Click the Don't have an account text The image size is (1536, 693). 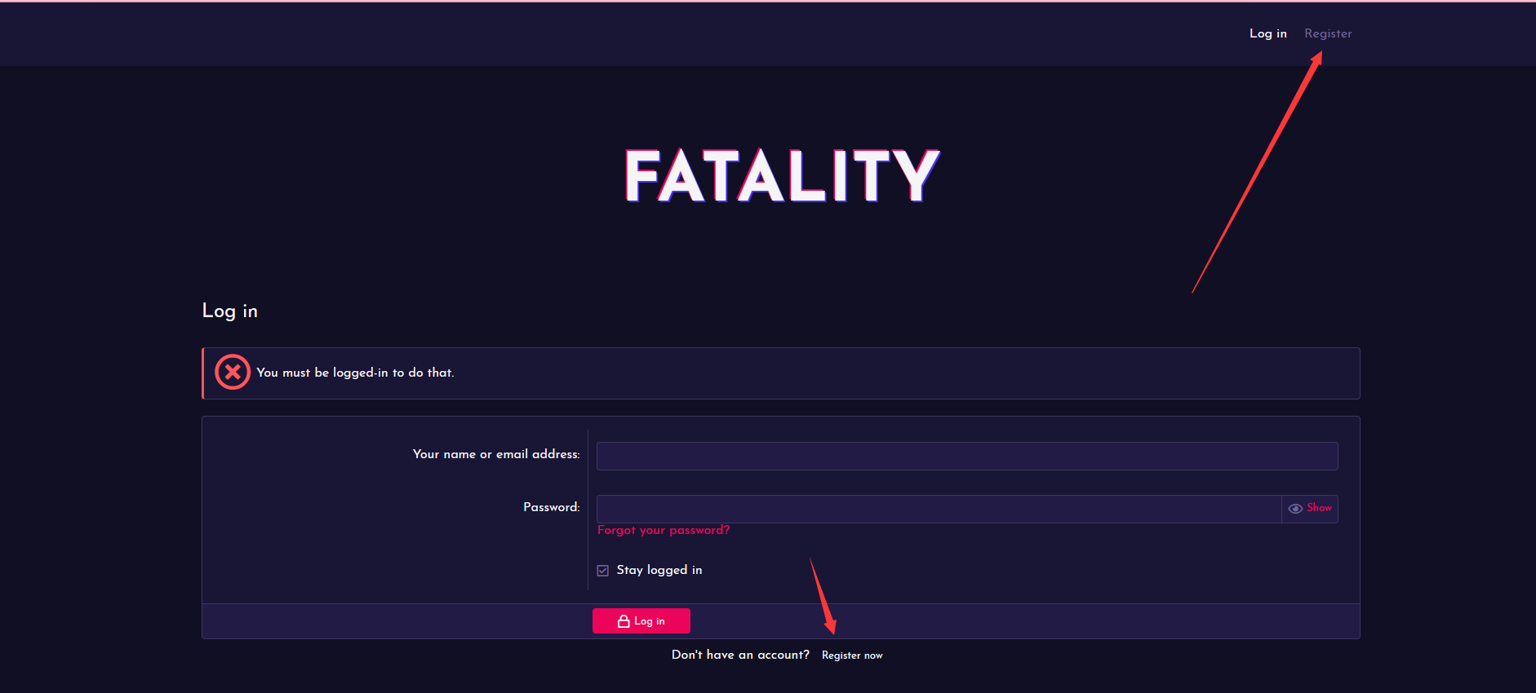tap(740, 655)
